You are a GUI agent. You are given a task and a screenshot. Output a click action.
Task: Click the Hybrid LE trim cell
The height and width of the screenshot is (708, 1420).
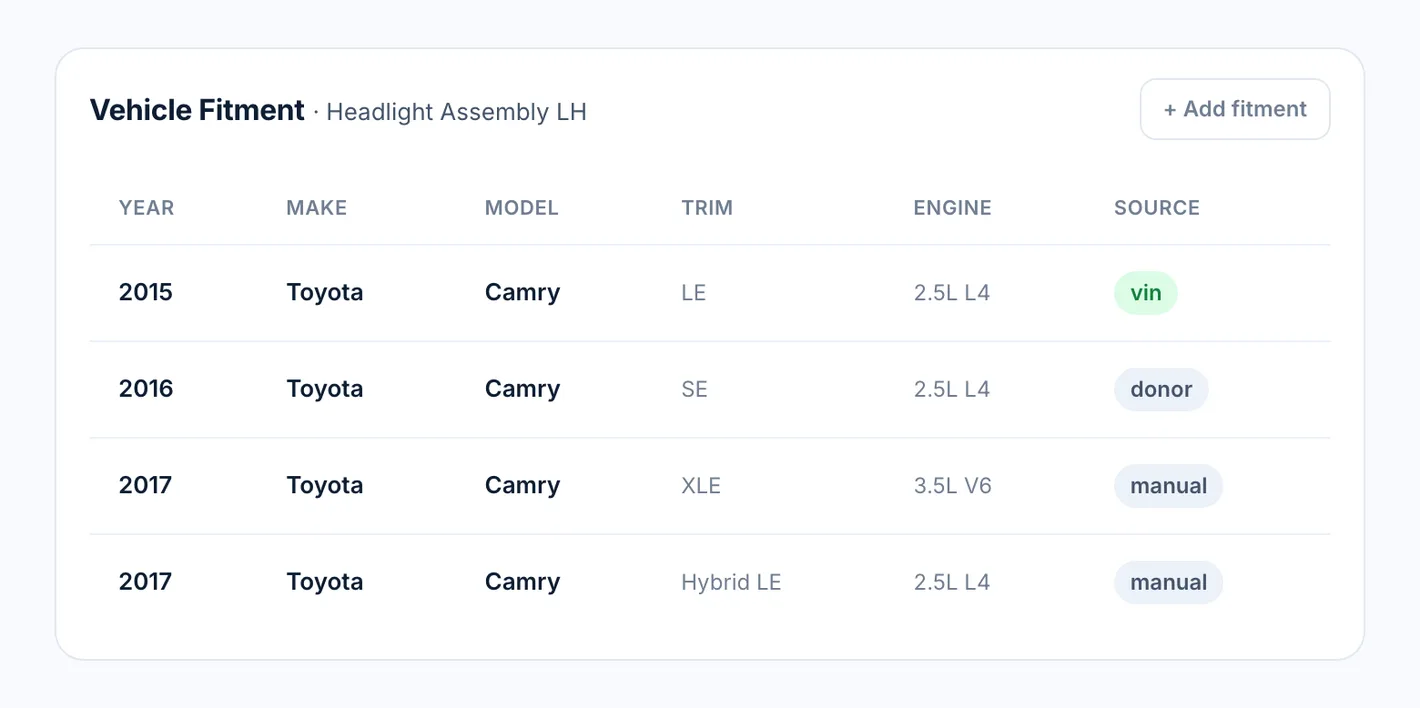[731, 582]
